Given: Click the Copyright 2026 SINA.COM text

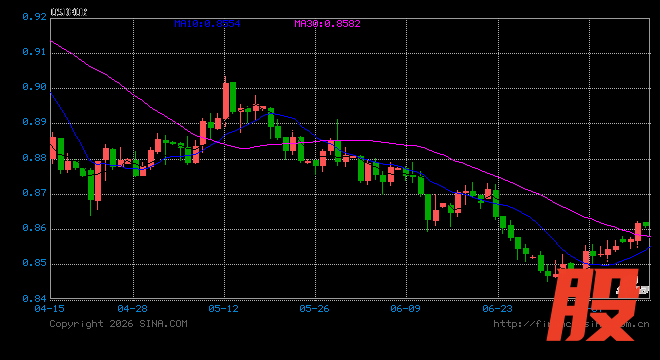Looking at the screenshot, I should click(x=118, y=324).
